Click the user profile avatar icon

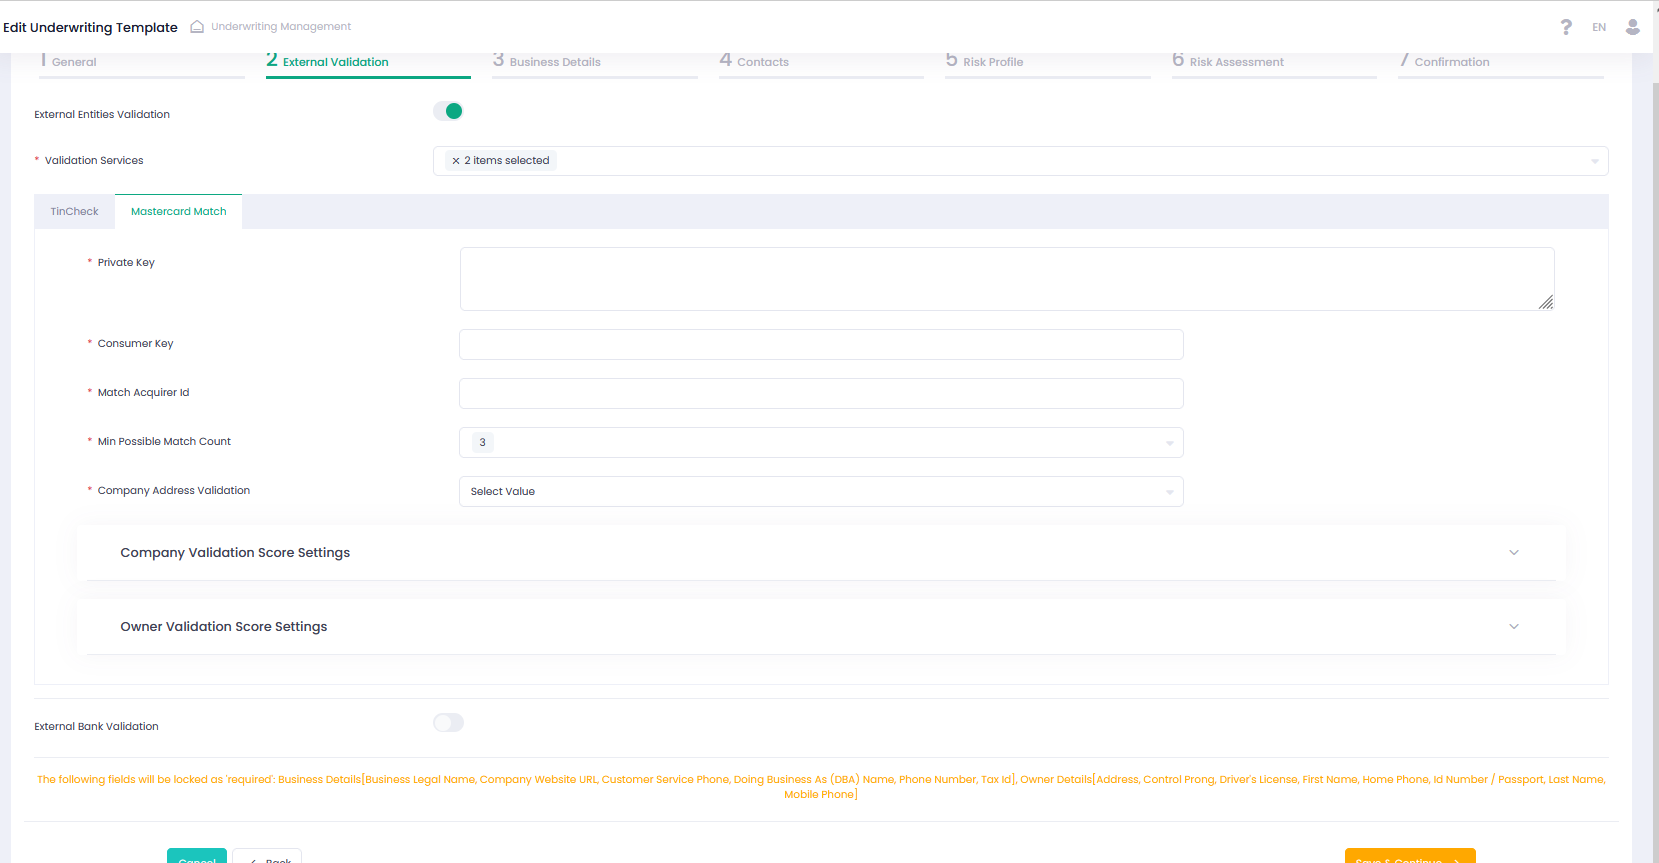pos(1632,27)
